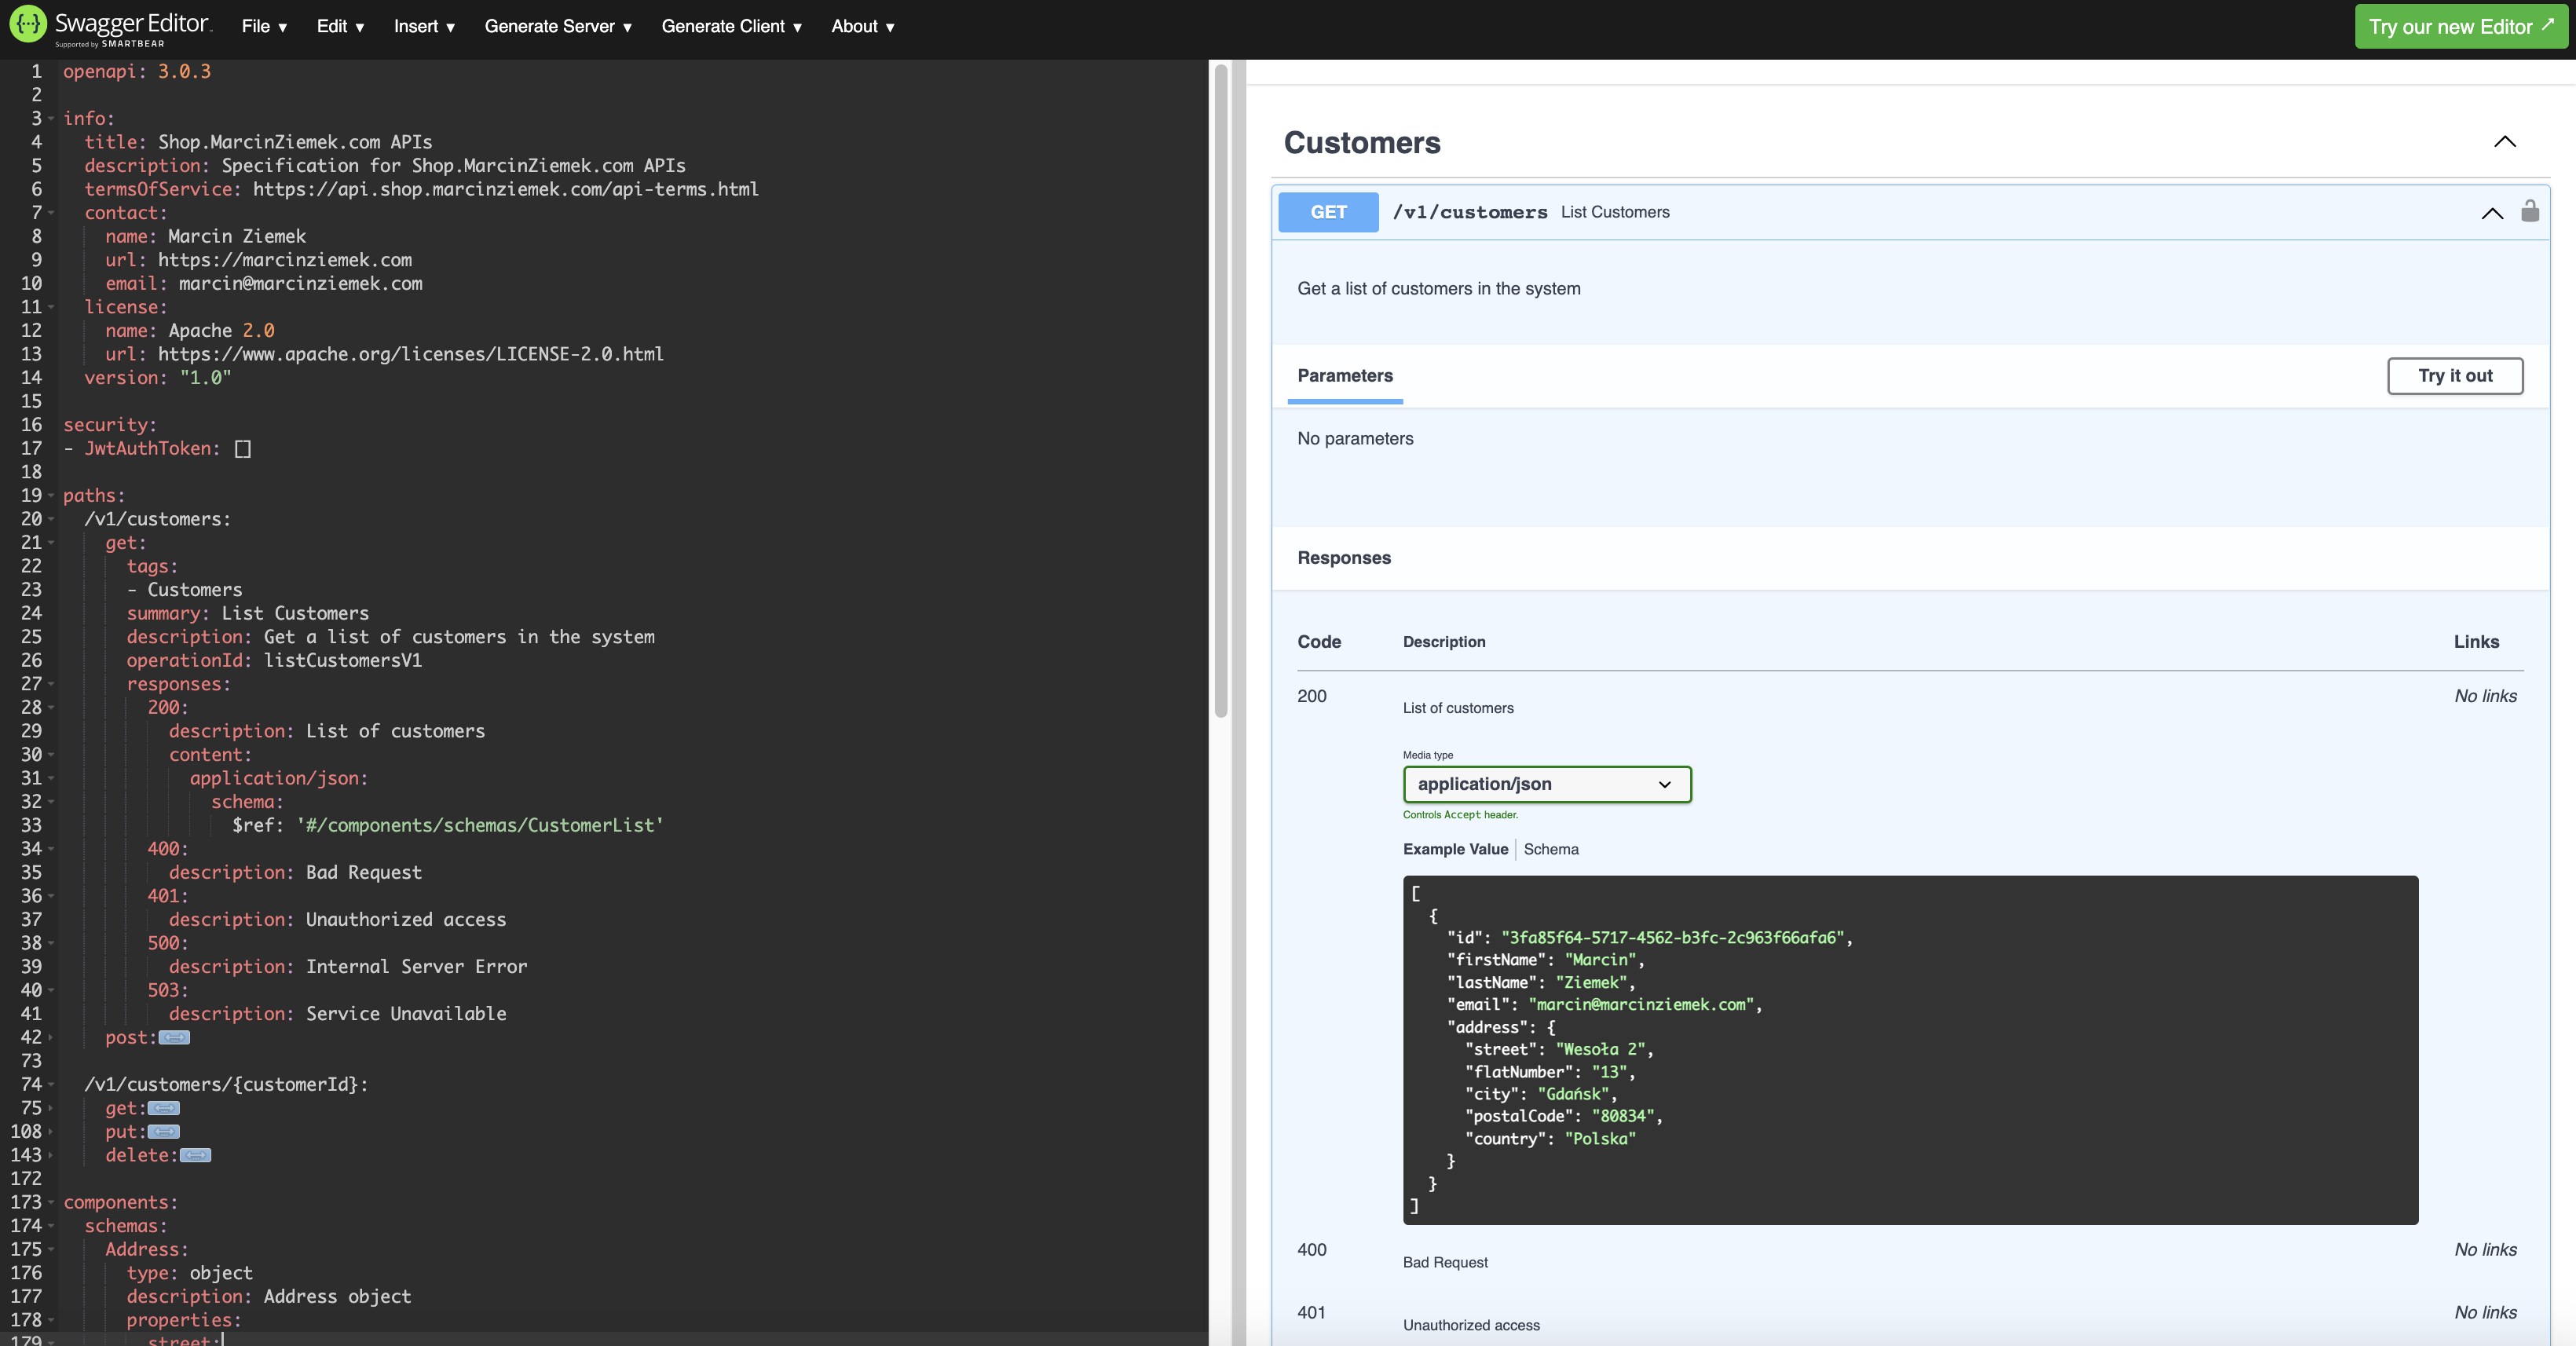Expand the folded get: block on line 75
Viewport: 2576px width, 1346px height.
pyautogui.click(x=164, y=1108)
